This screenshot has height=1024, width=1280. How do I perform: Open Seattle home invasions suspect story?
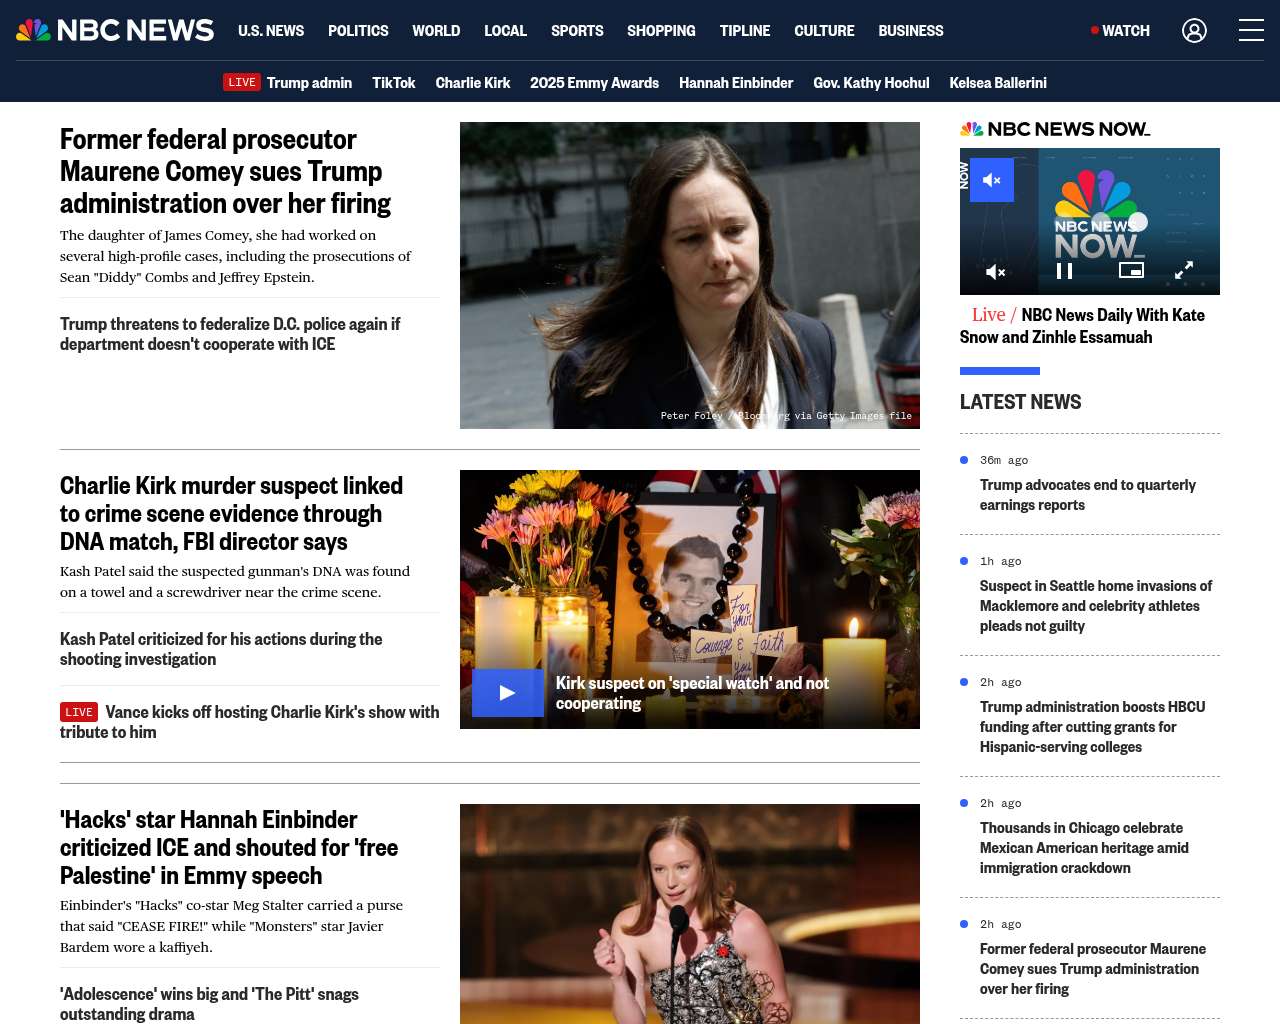1096,606
